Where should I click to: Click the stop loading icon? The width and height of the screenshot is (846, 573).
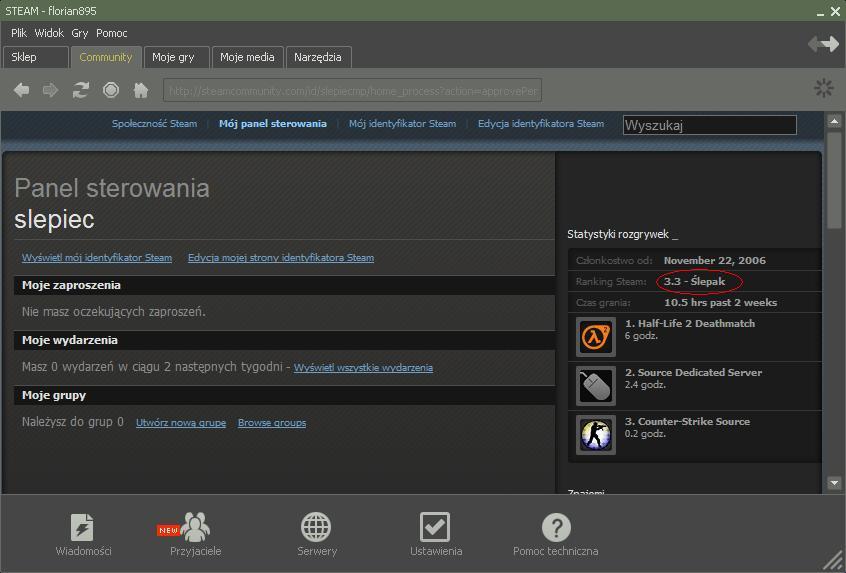pos(111,90)
